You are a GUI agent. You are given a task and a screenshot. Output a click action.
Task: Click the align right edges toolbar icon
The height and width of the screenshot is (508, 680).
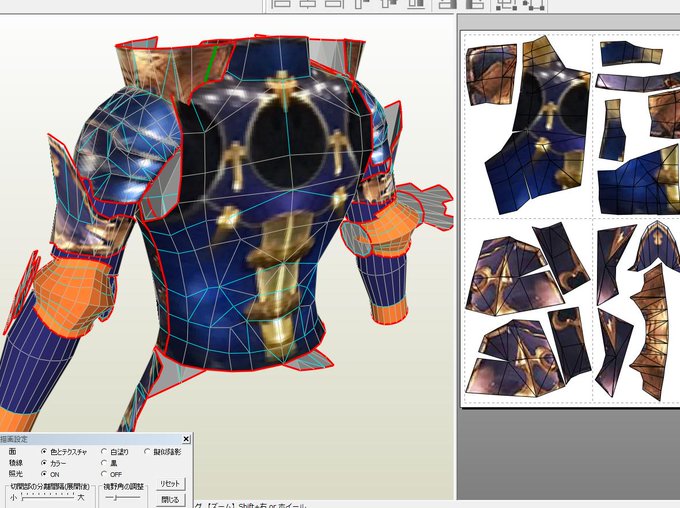335,3
